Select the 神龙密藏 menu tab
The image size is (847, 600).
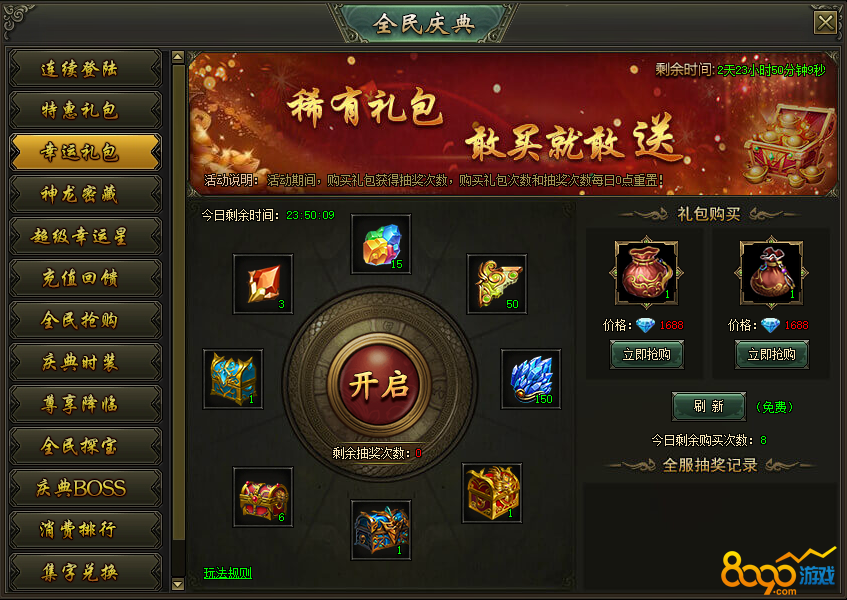(x=85, y=194)
